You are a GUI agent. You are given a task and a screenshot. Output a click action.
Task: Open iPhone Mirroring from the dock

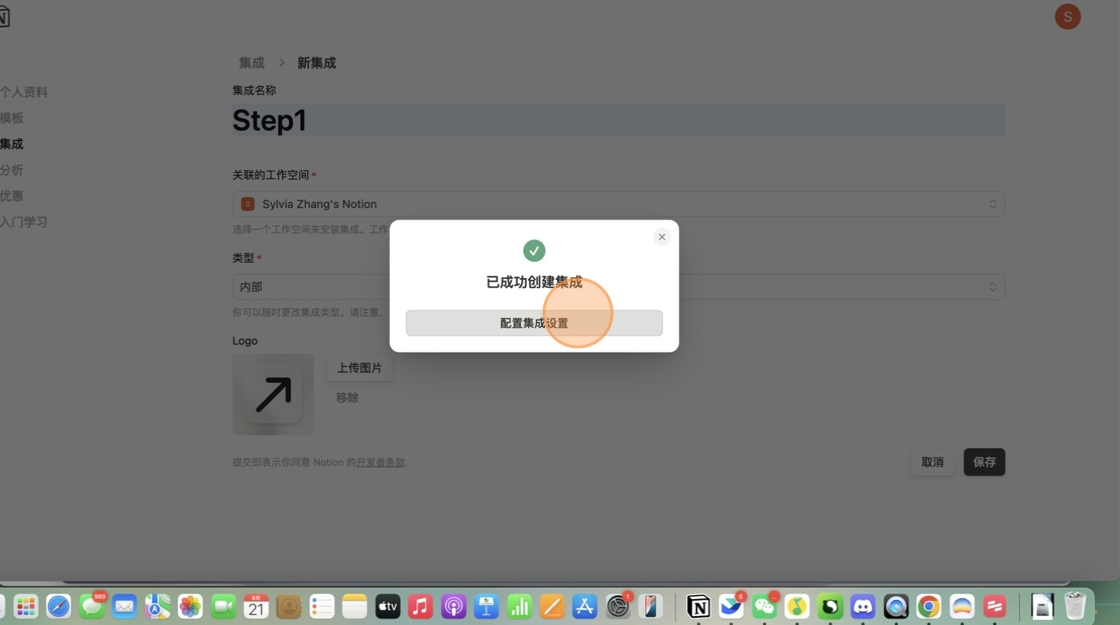click(x=650, y=607)
